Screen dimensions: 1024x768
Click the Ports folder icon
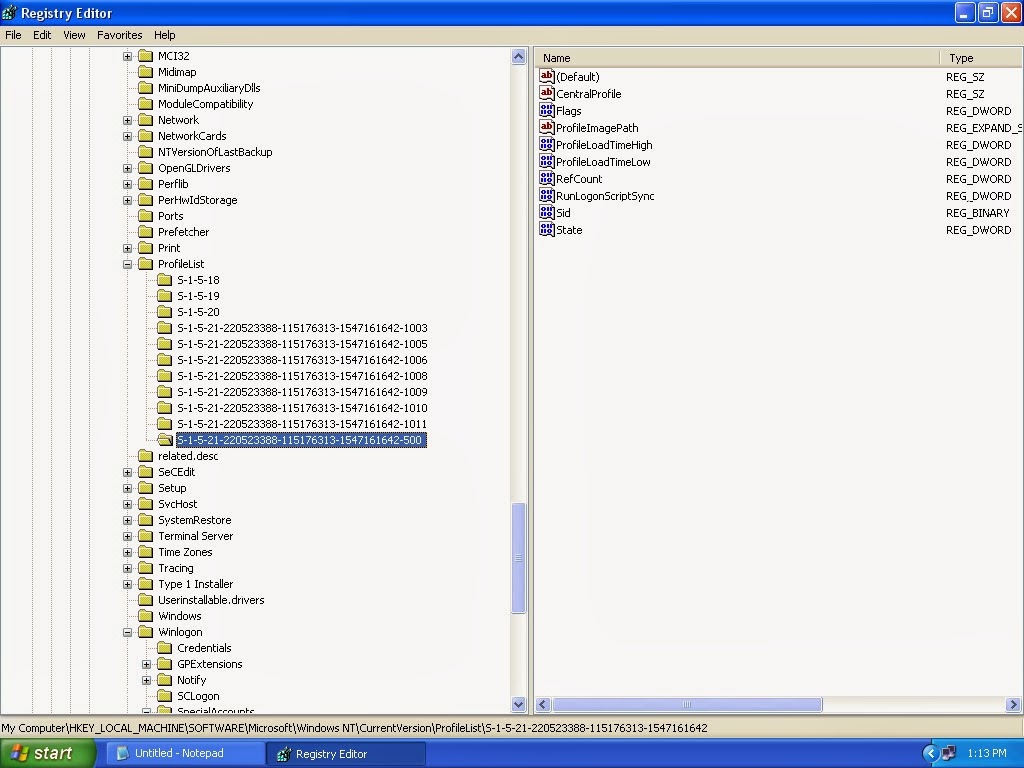146,216
